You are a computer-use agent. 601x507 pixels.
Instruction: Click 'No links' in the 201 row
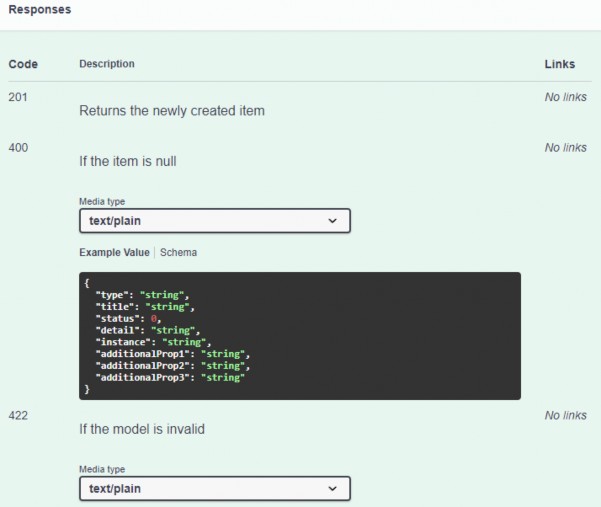(566, 97)
